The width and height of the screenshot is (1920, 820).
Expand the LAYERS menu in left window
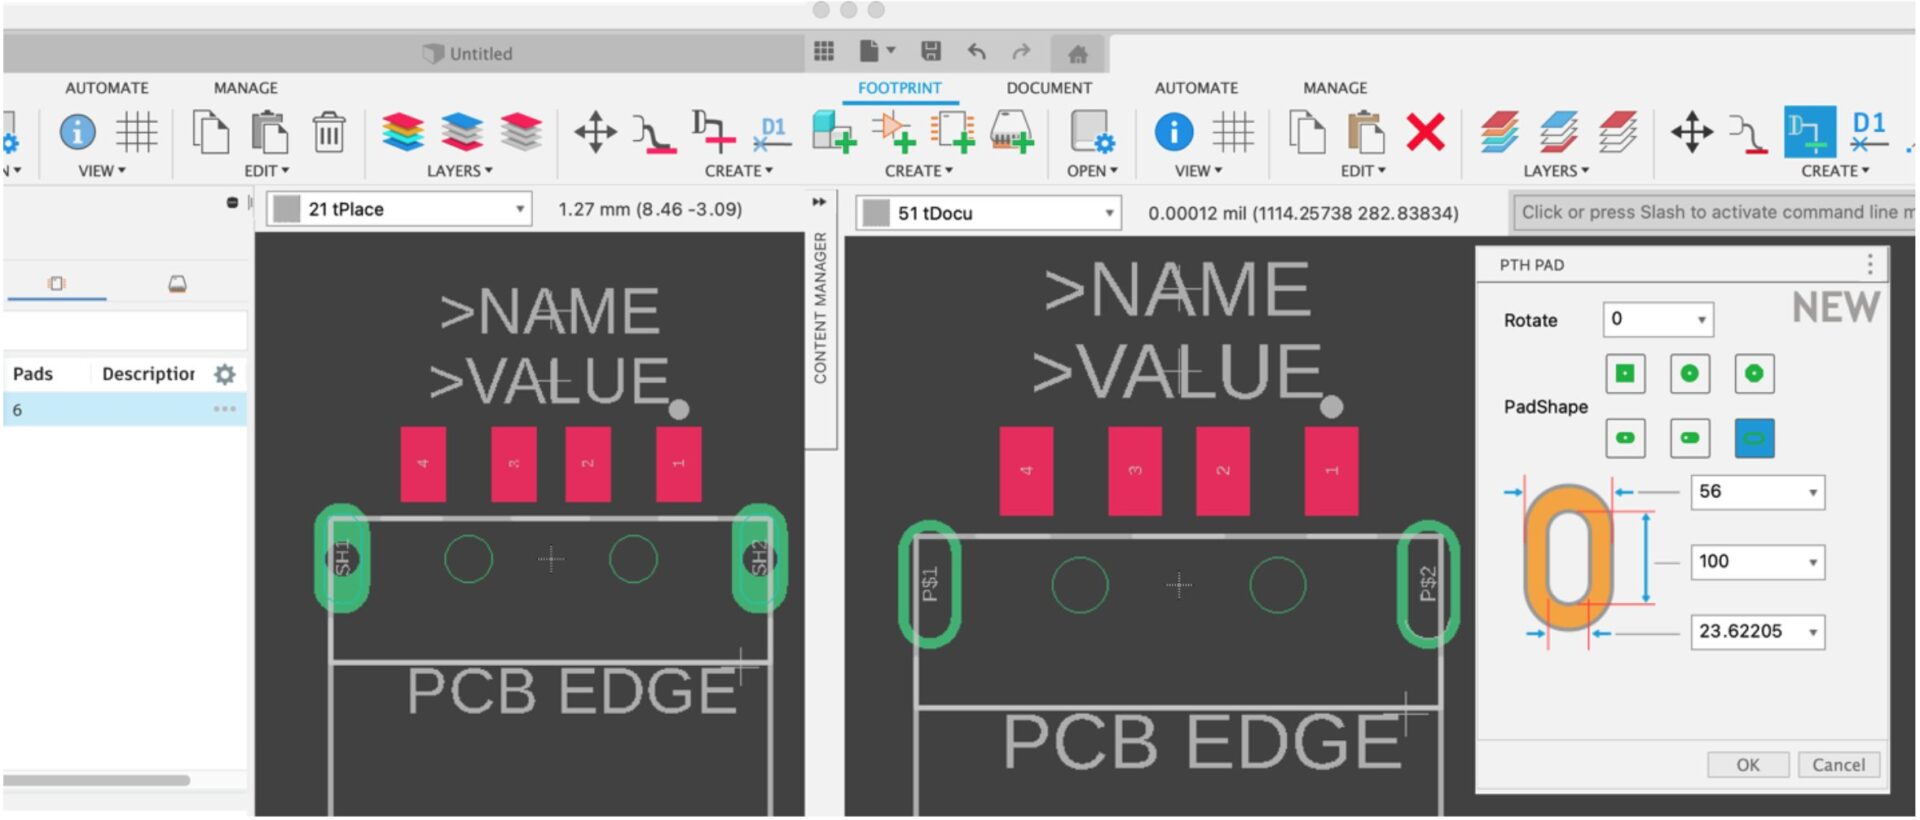click(x=460, y=171)
